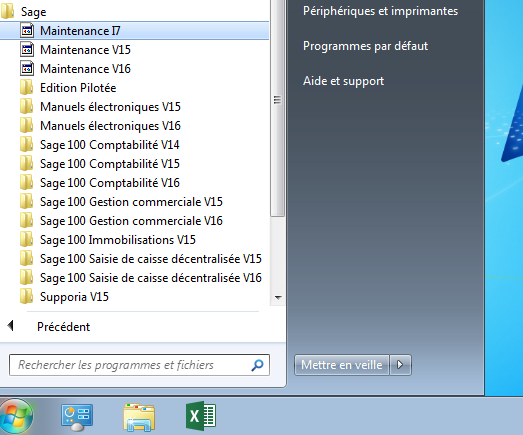Click the Rechercher les programmes search field

point(139,365)
